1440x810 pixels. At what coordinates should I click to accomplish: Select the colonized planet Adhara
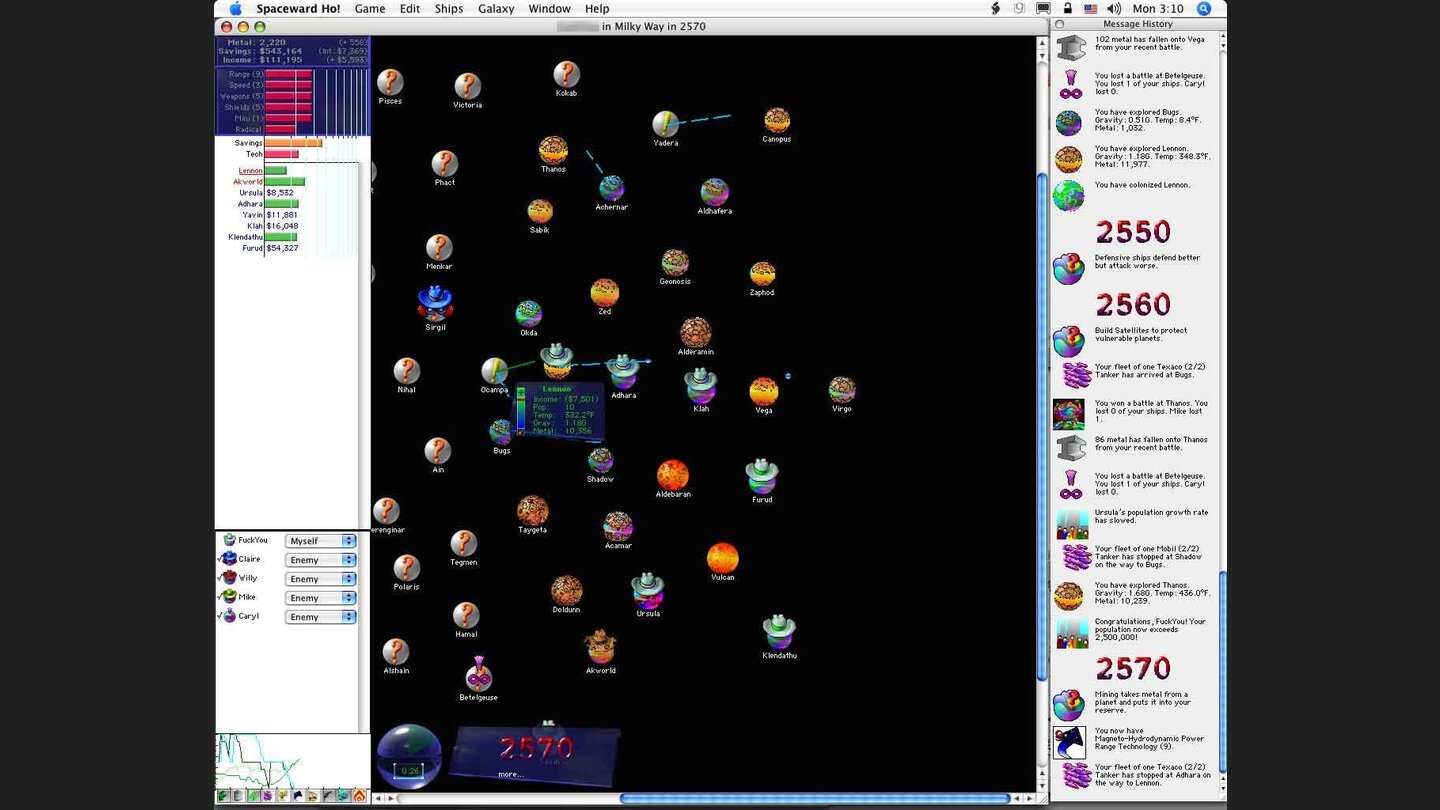point(622,371)
